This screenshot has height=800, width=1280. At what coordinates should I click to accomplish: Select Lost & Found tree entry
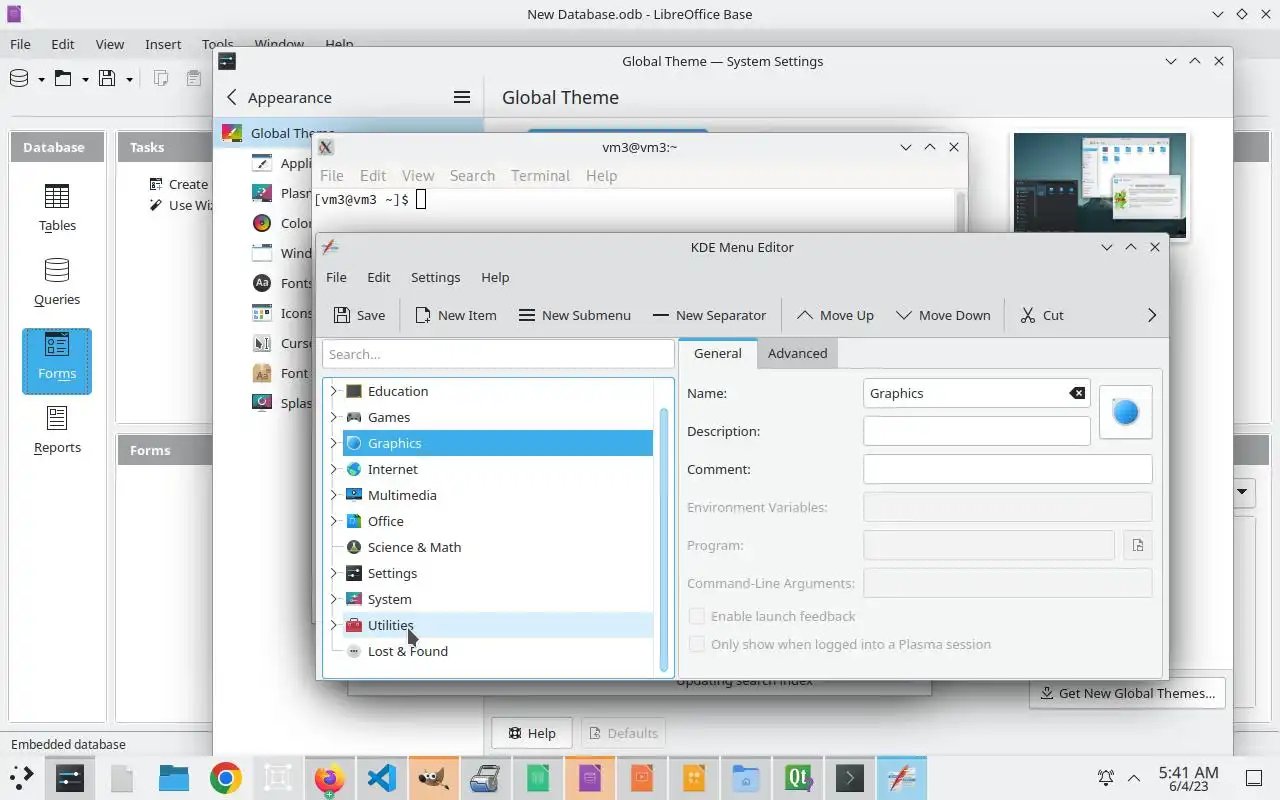coord(498,651)
